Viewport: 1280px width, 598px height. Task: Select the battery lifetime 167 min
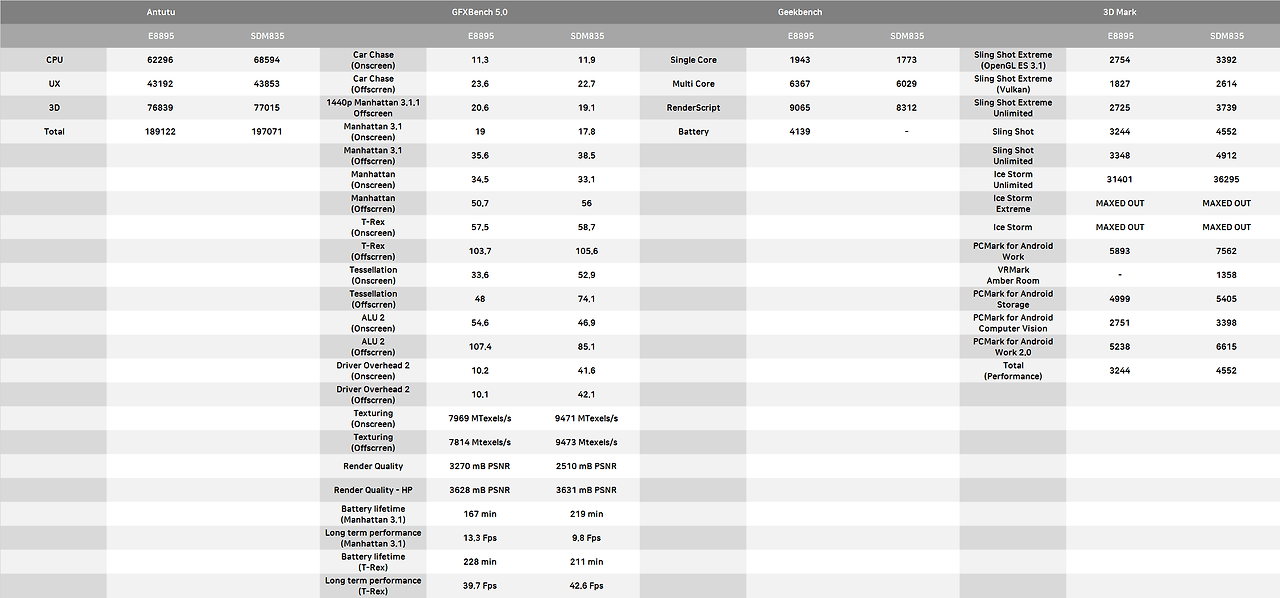point(480,514)
